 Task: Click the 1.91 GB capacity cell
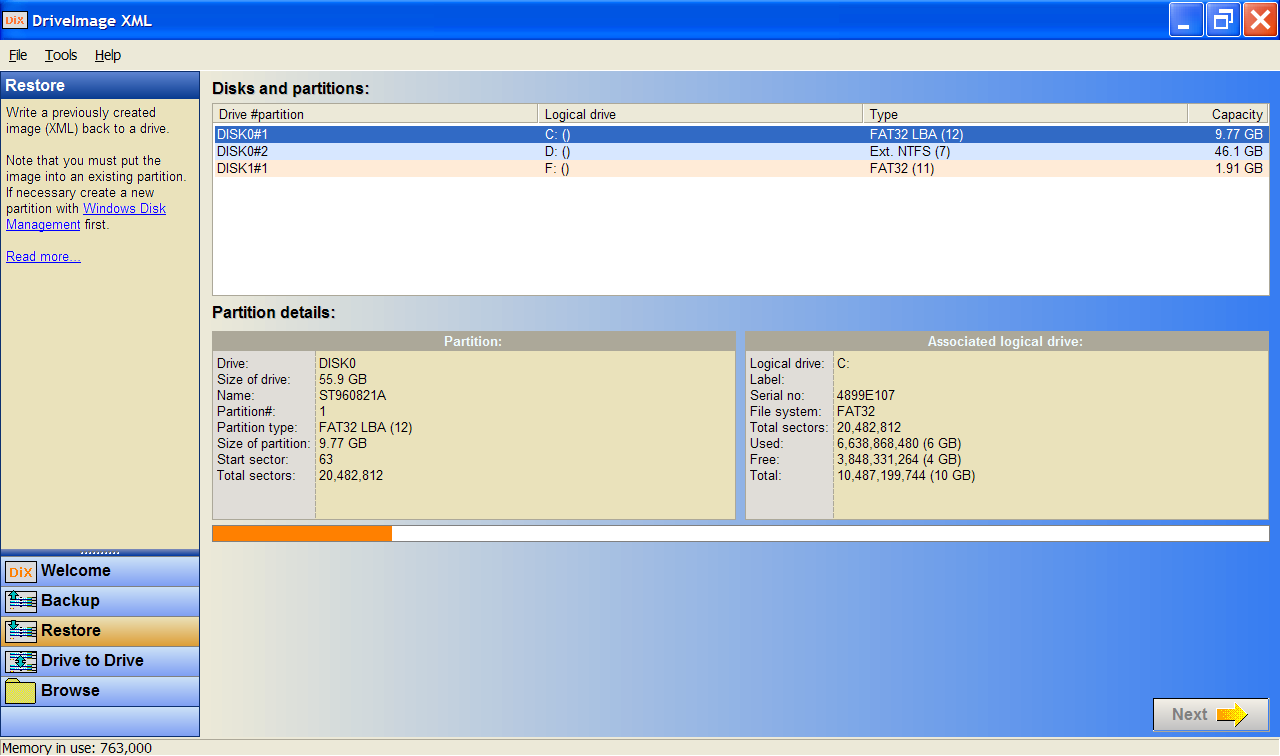1239,168
